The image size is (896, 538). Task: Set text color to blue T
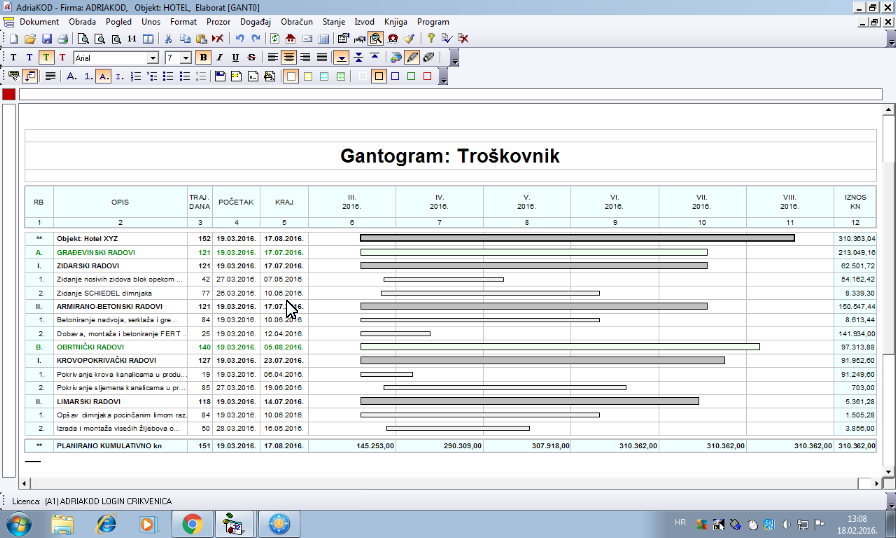(x=30, y=58)
